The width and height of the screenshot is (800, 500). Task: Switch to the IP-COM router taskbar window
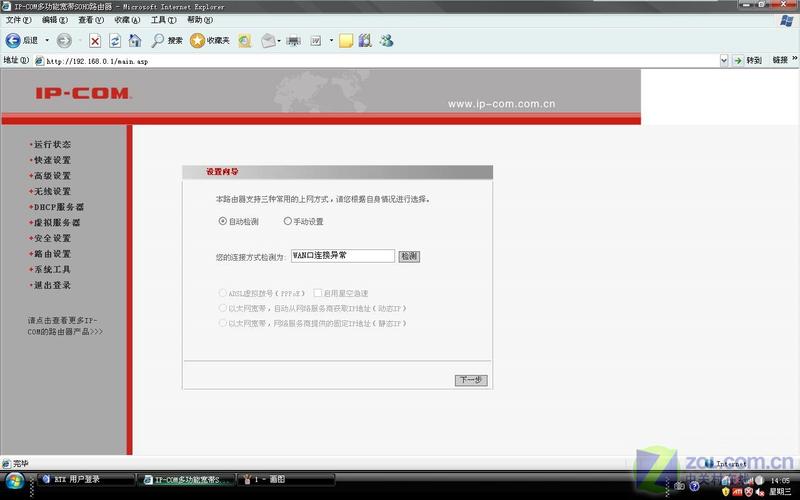pos(187,480)
